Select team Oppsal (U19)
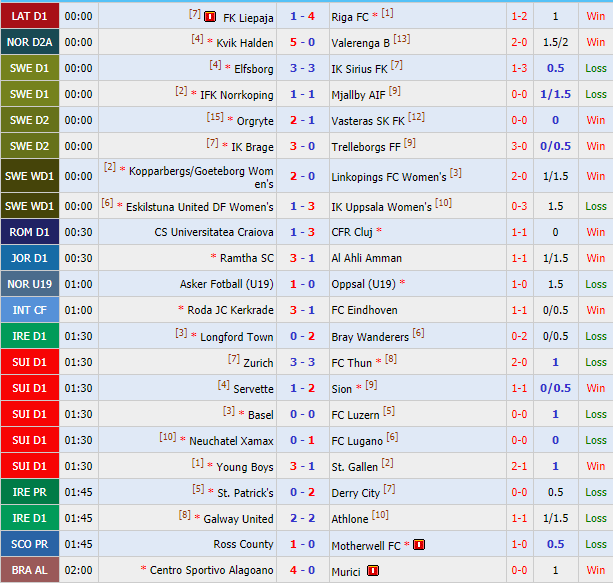This screenshot has width=613, height=583. [x=363, y=284]
